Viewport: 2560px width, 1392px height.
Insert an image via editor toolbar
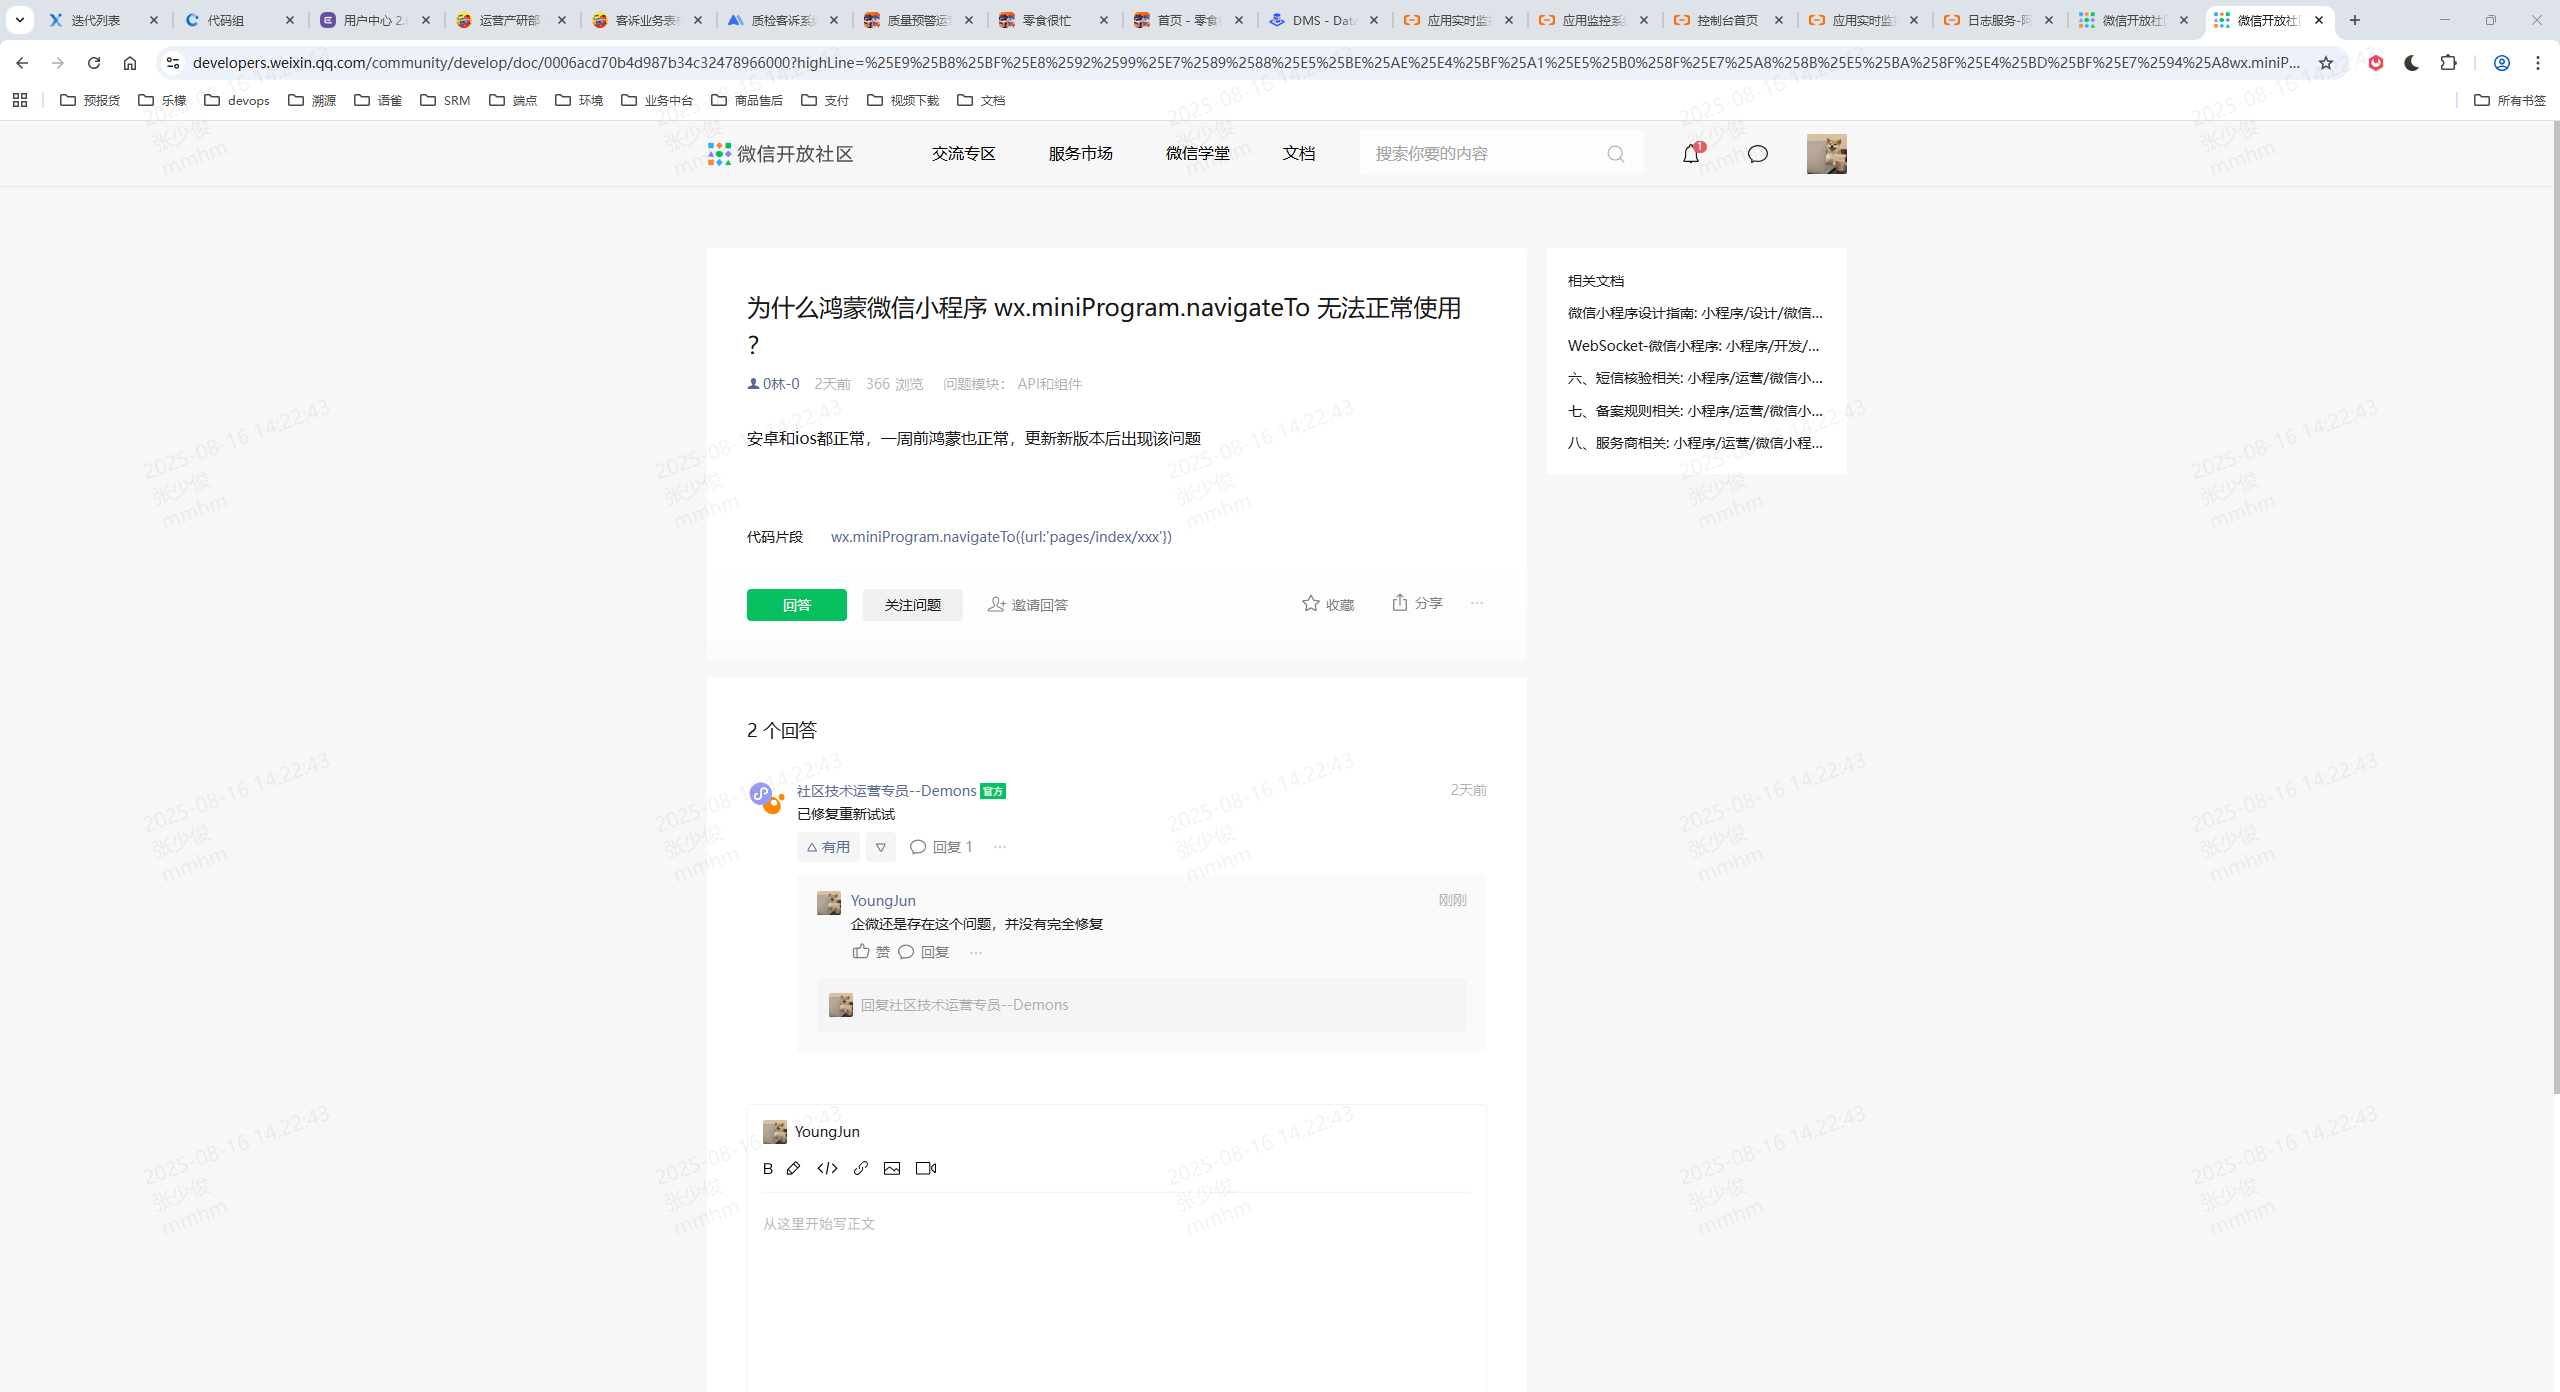click(x=892, y=1168)
